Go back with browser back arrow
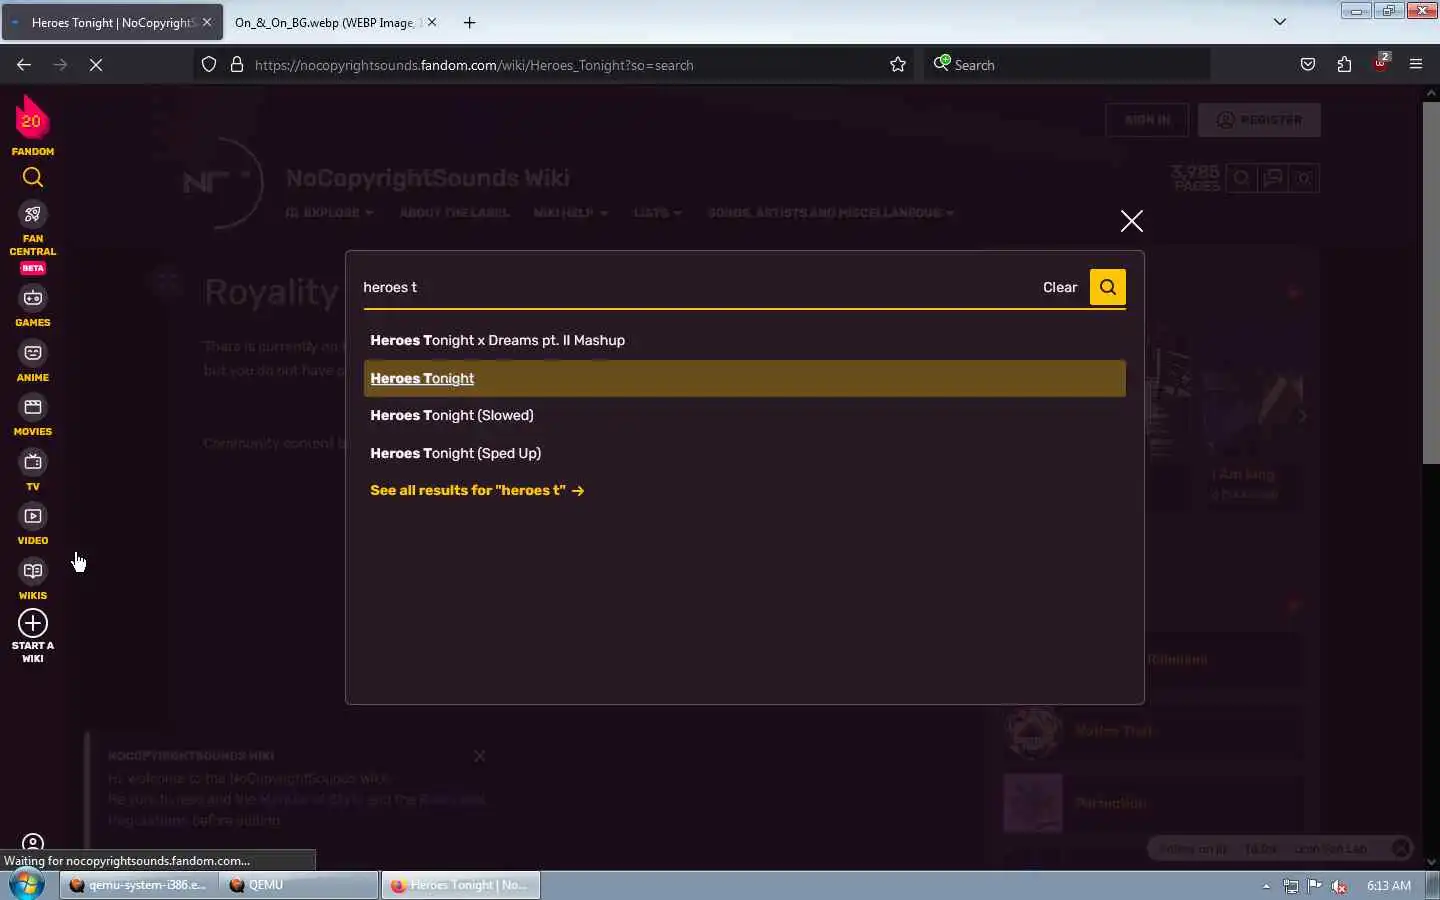The width and height of the screenshot is (1440, 900). [x=24, y=64]
